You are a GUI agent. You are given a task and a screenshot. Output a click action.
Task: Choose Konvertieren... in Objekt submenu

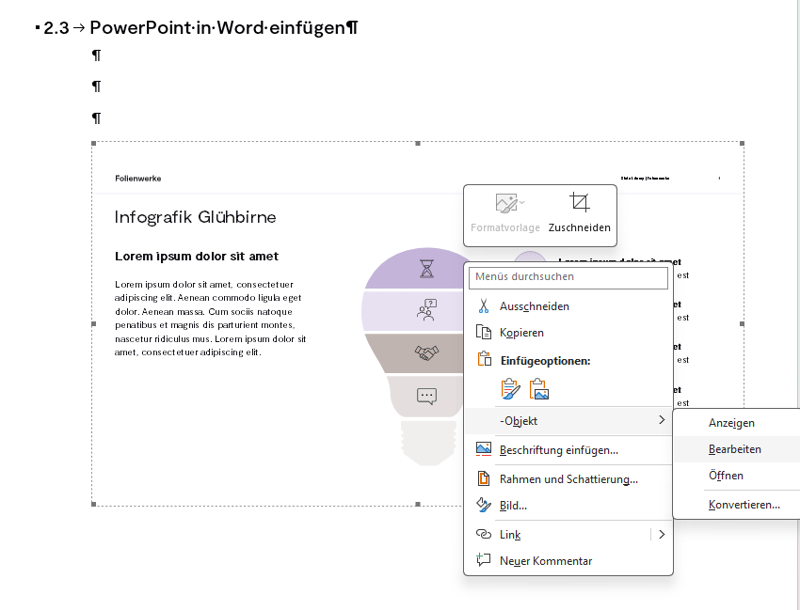737,504
